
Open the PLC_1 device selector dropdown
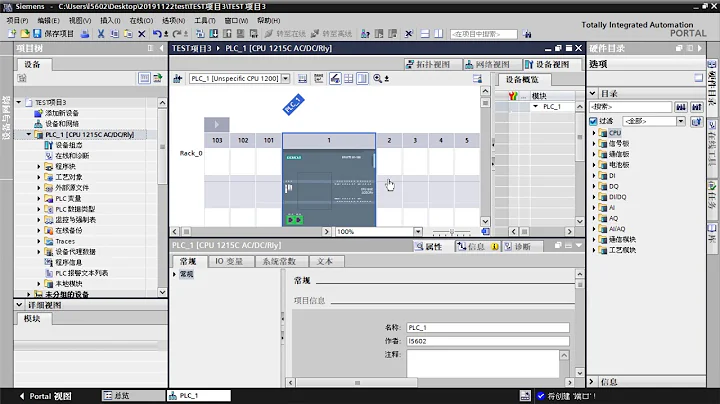[x=286, y=79]
